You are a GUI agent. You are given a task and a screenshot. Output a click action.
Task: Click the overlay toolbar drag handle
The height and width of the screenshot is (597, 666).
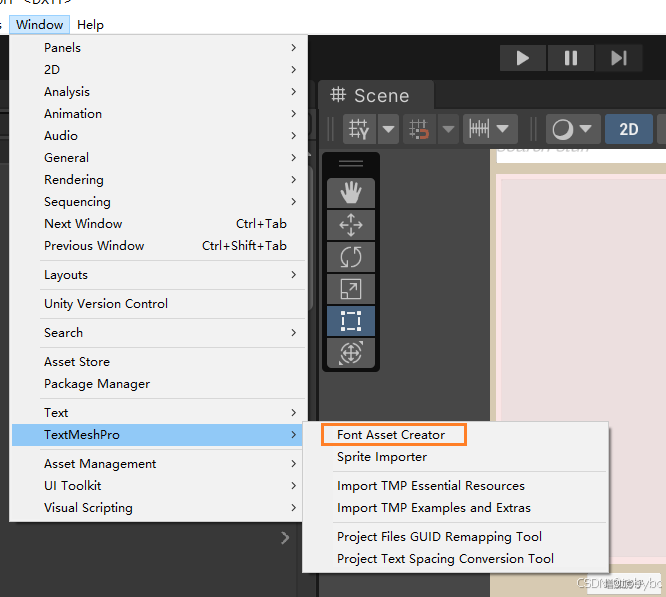pos(351,163)
